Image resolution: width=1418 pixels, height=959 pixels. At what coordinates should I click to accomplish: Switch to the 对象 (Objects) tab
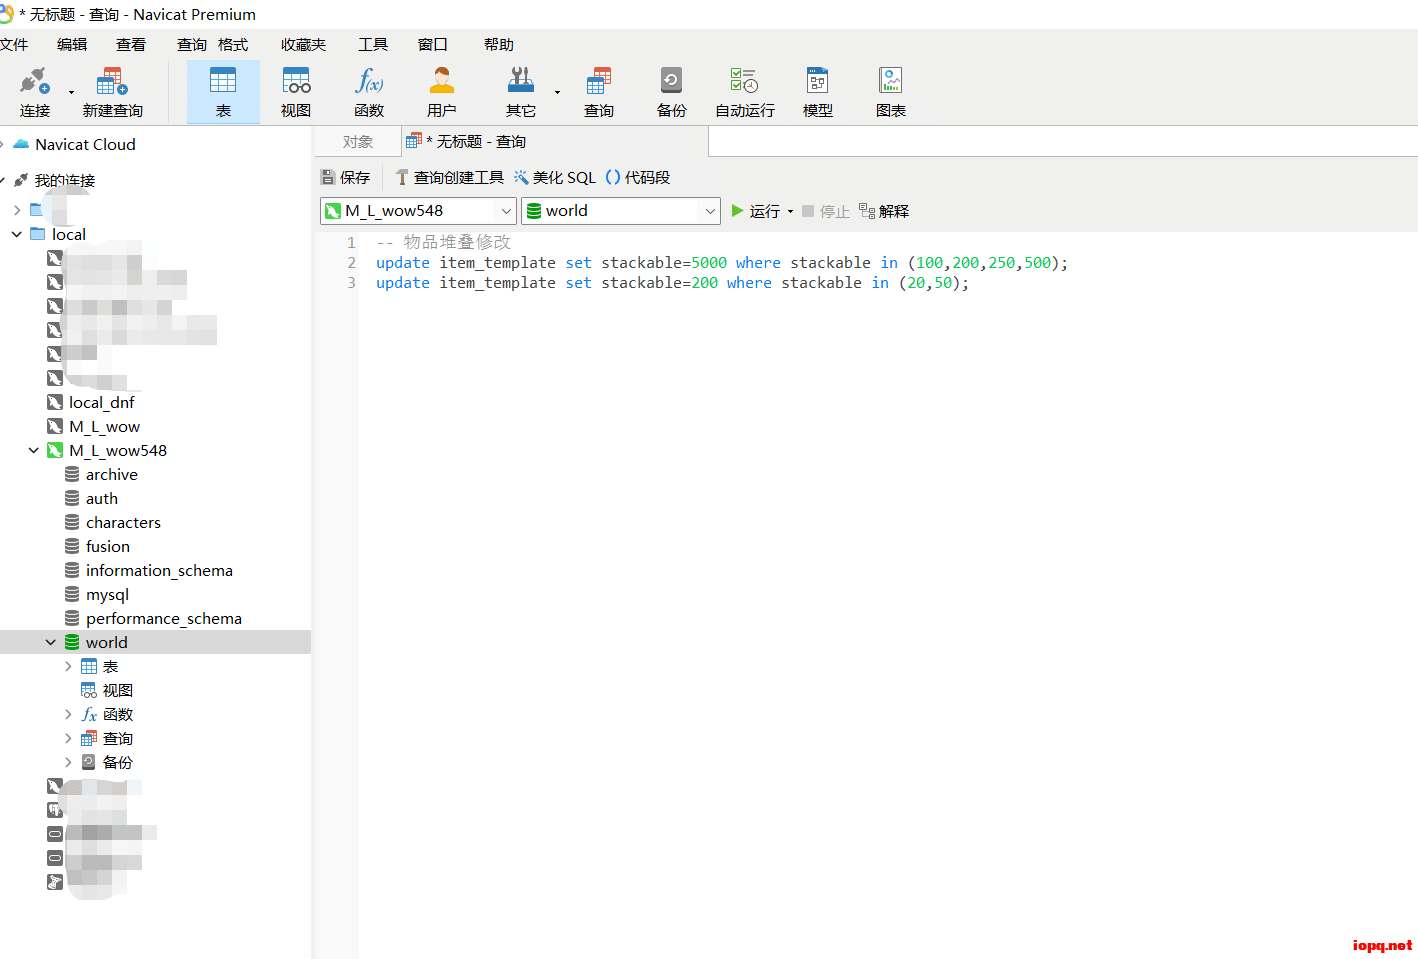[357, 142]
